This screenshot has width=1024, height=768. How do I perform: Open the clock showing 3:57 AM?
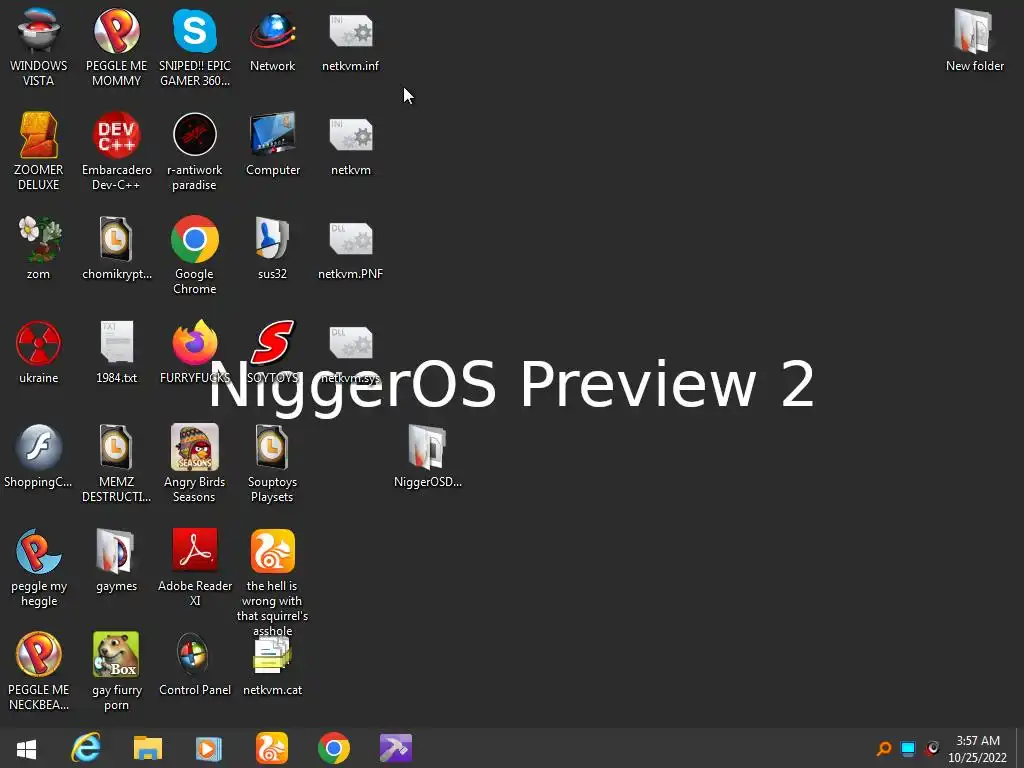point(978,749)
